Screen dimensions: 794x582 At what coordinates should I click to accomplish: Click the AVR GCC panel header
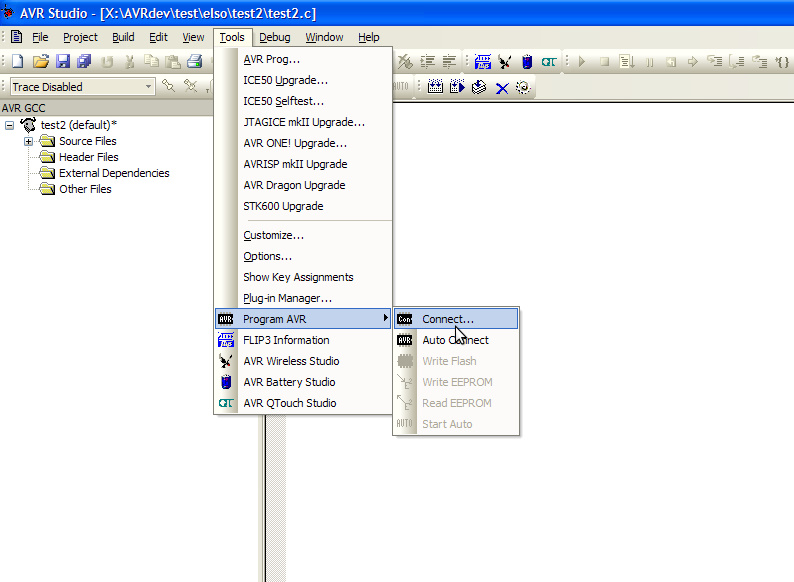point(106,108)
